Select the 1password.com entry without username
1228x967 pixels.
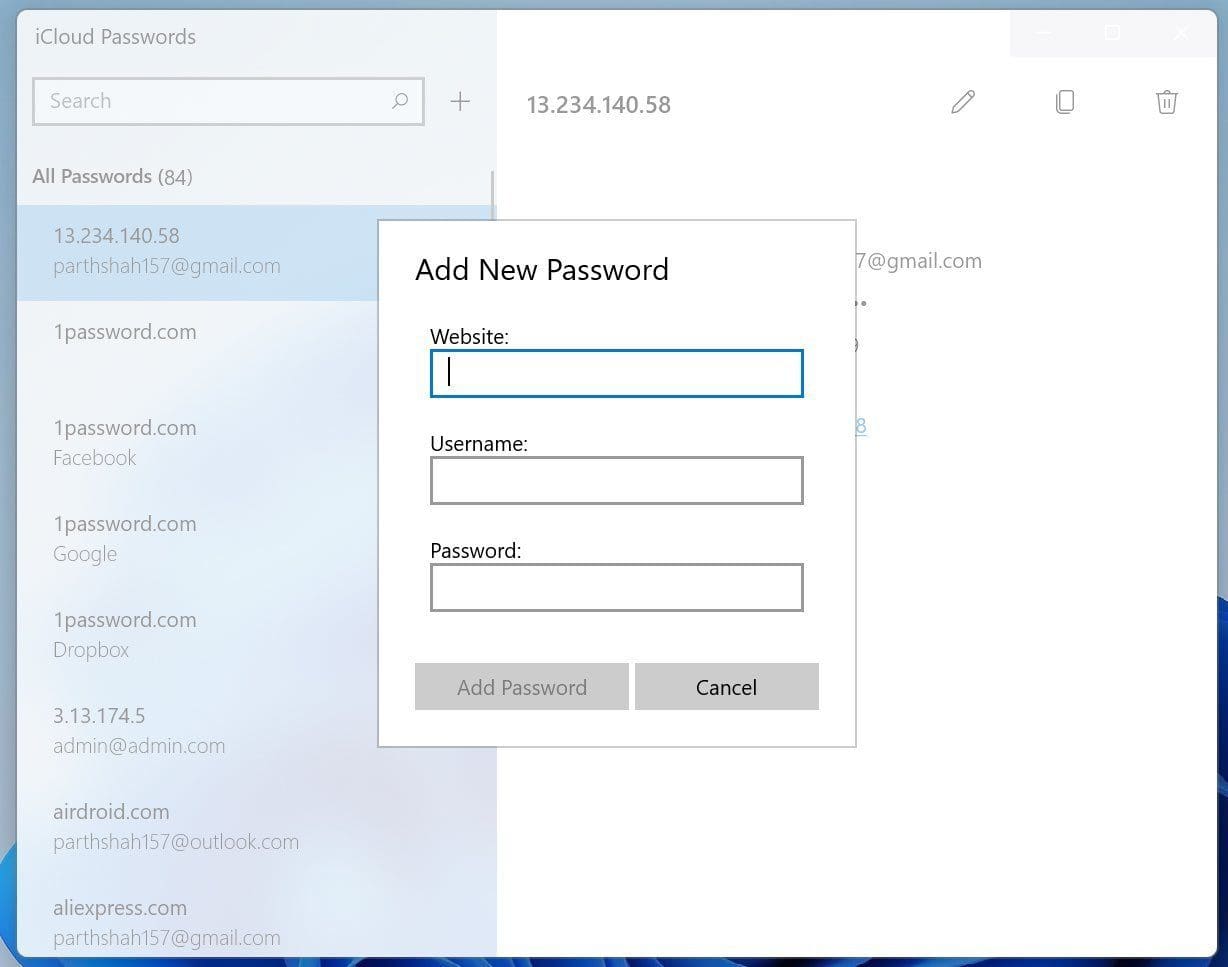(256, 348)
